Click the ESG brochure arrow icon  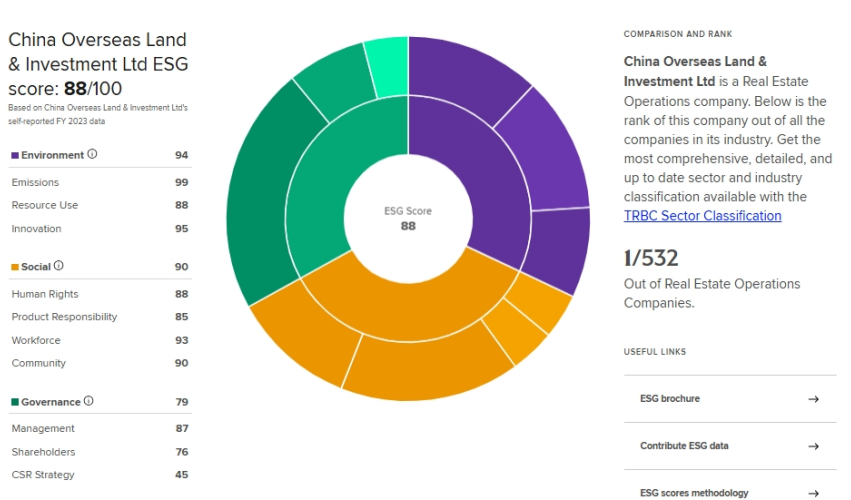coord(813,399)
